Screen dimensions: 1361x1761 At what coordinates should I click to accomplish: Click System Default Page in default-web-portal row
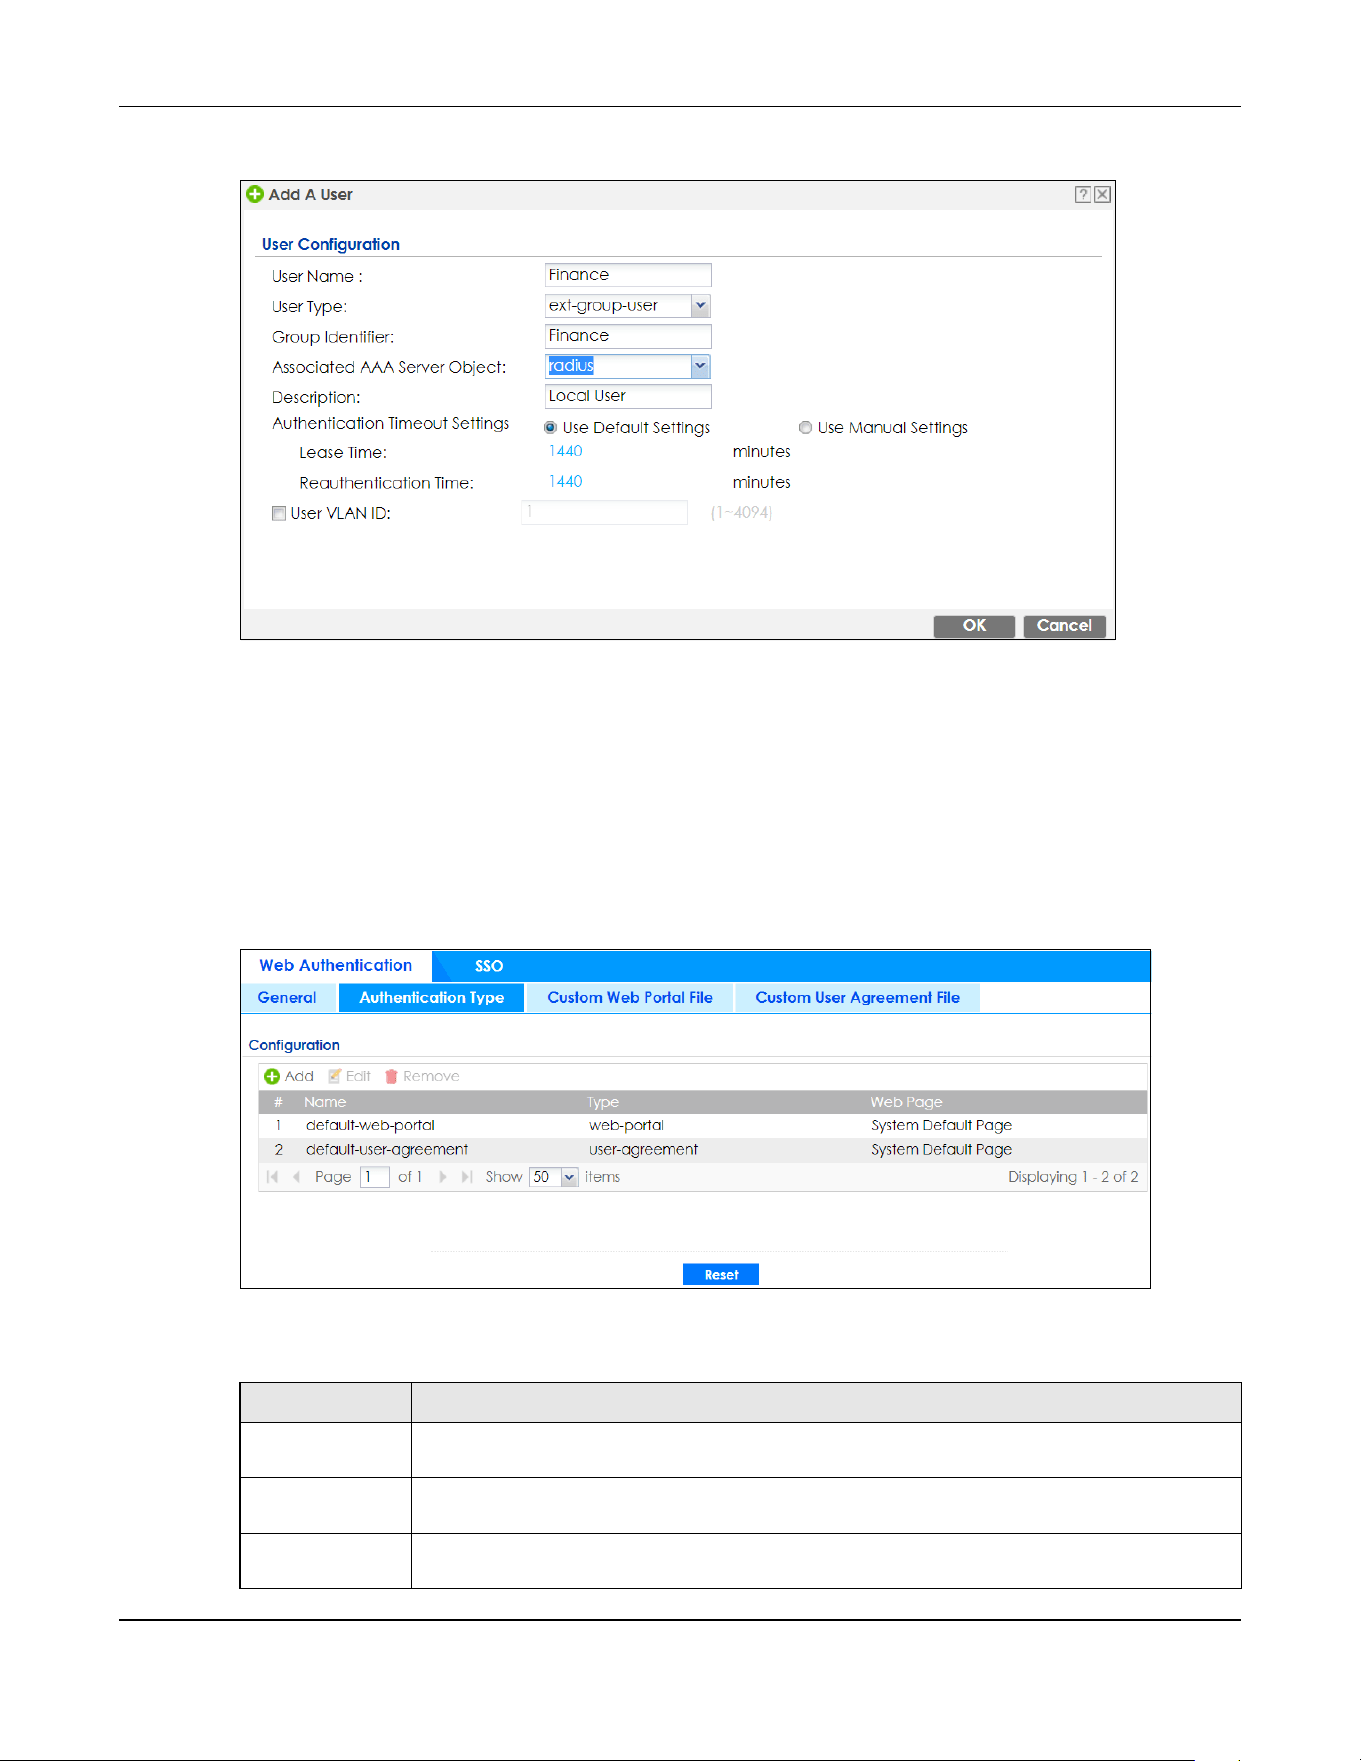pyautogui.click(x=941, y=1126)
